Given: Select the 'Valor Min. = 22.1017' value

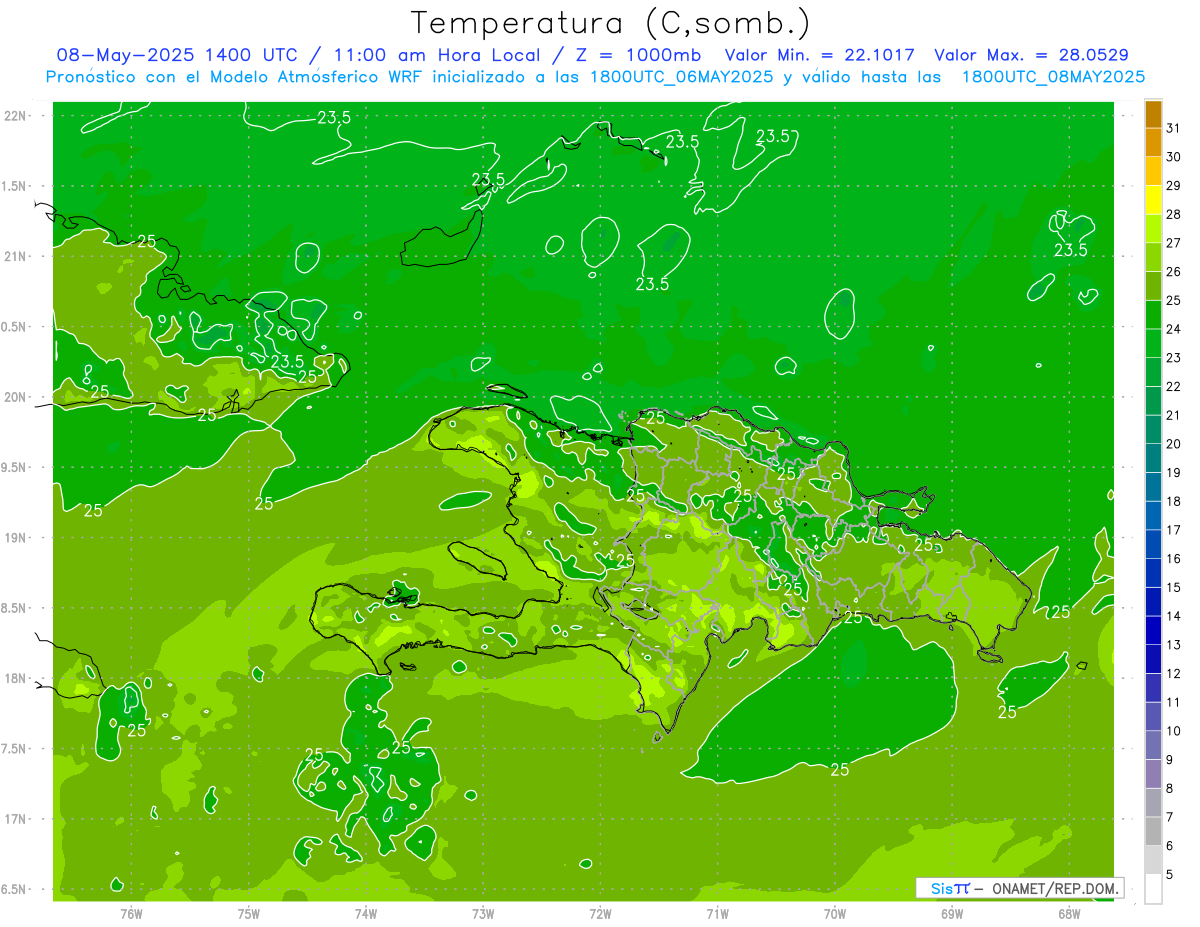Looking at the screenshot, I should pyautogui.click(x=819, y=55).
